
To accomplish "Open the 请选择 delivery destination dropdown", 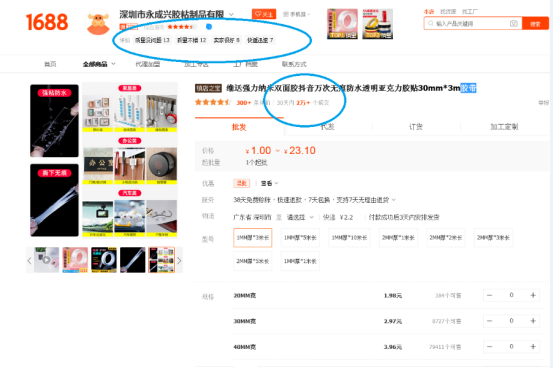I will [300, 217].
